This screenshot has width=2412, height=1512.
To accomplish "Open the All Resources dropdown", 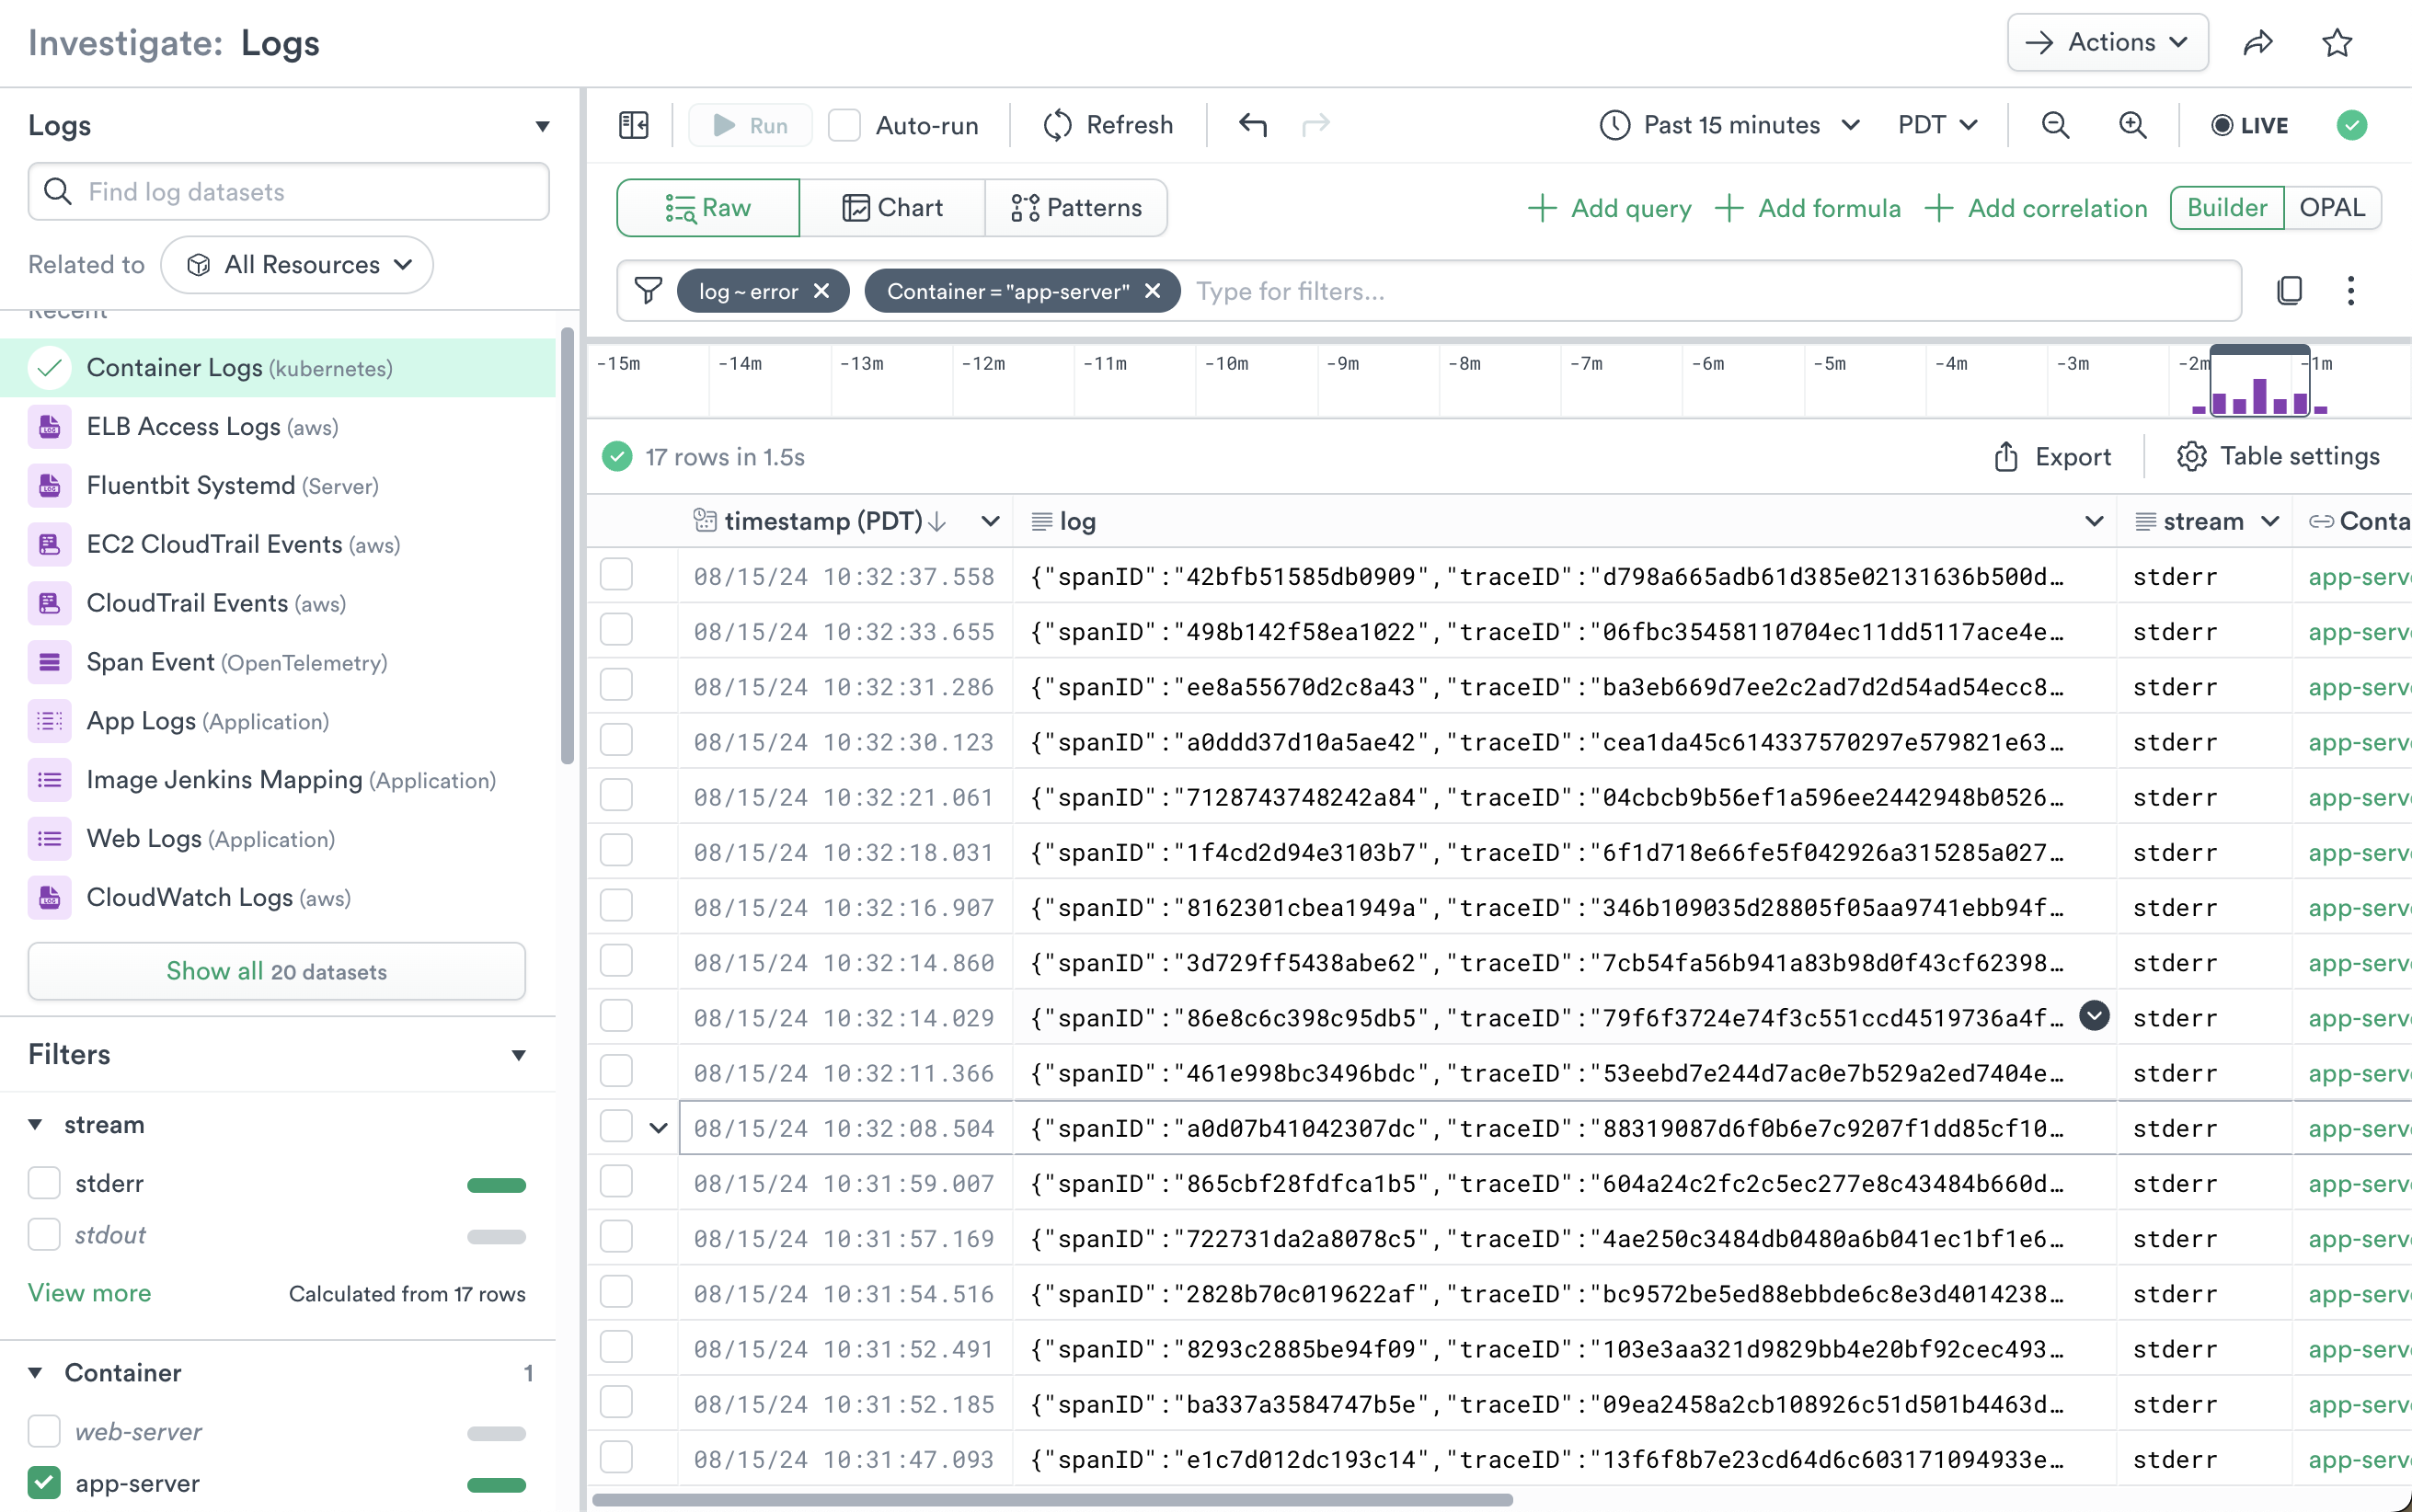I will pyautogui.click(x=297, y=265).
